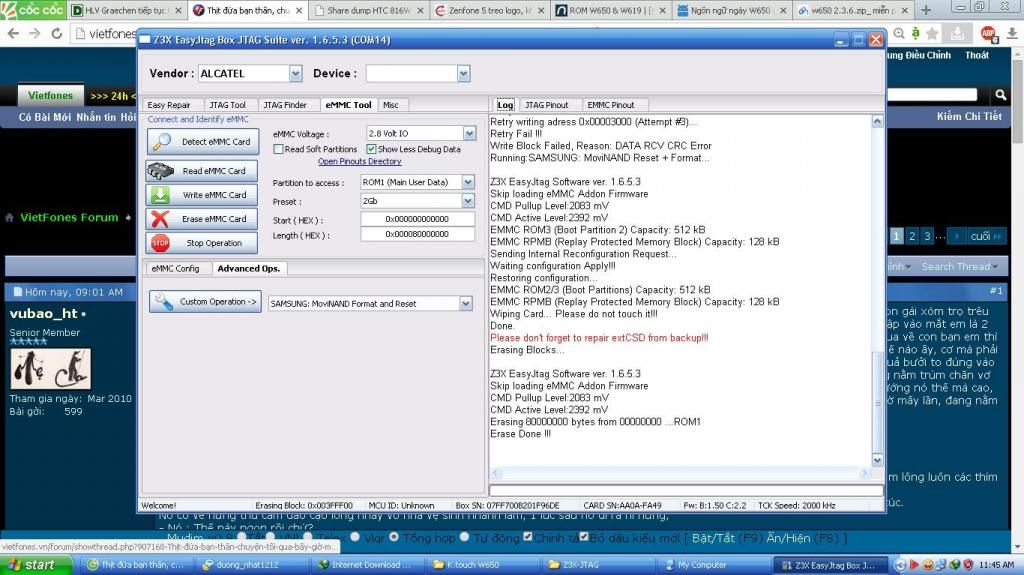The height and width of the screenshot is (575, 1024).
Task: Select the Advanced Ops. tab
Action: pyautogui.click(x=249, y=269)
